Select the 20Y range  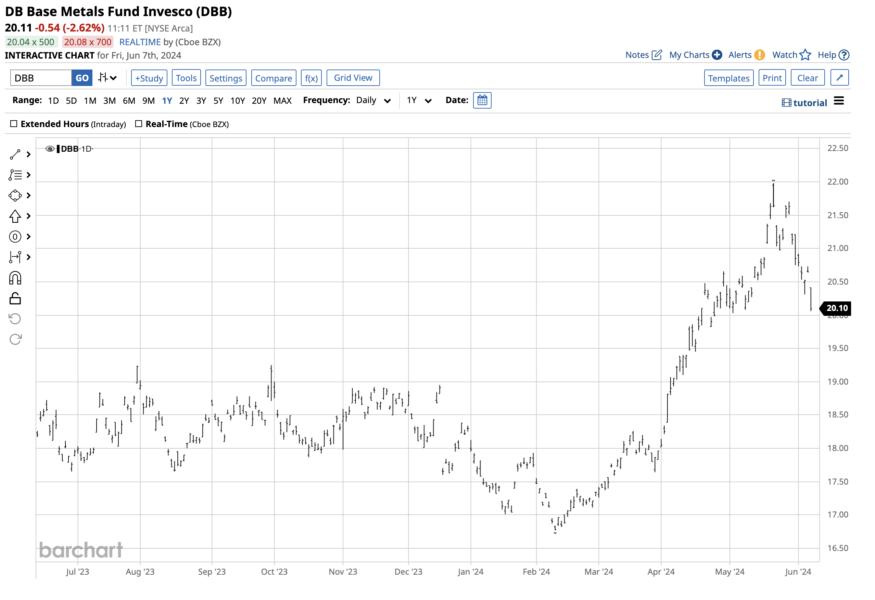[x=259, y=101]
